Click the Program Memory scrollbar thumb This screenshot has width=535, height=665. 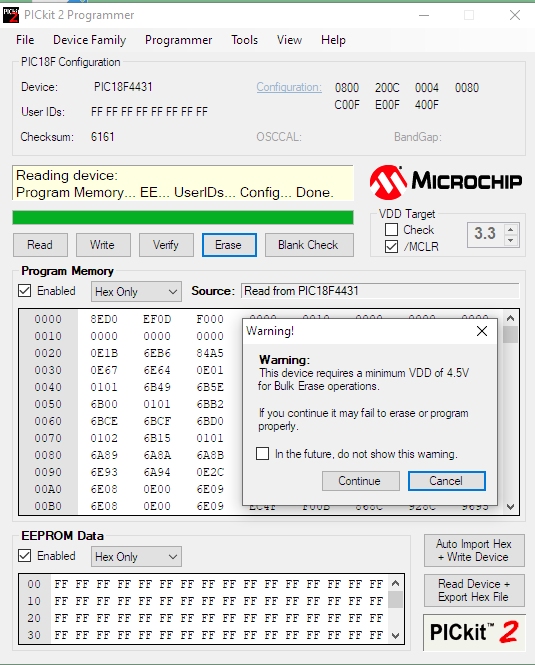coord(510,335)
